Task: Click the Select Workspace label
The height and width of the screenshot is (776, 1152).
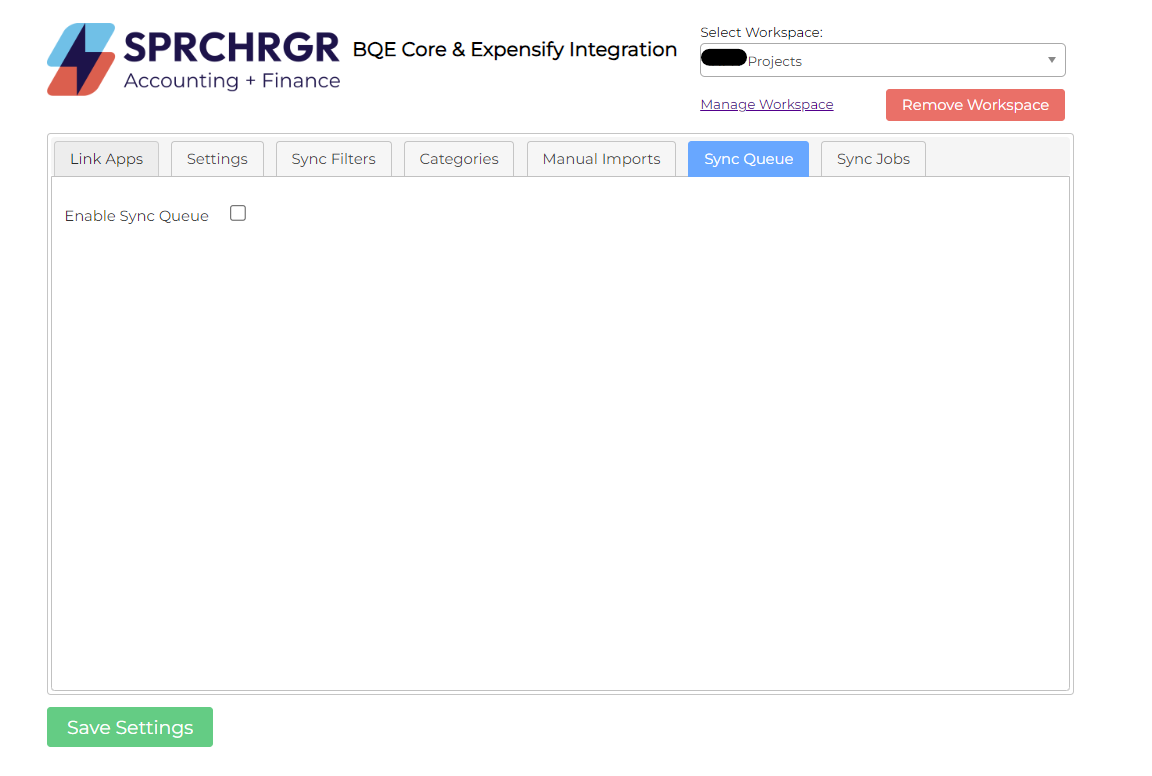Action: (x=761, y=32)
